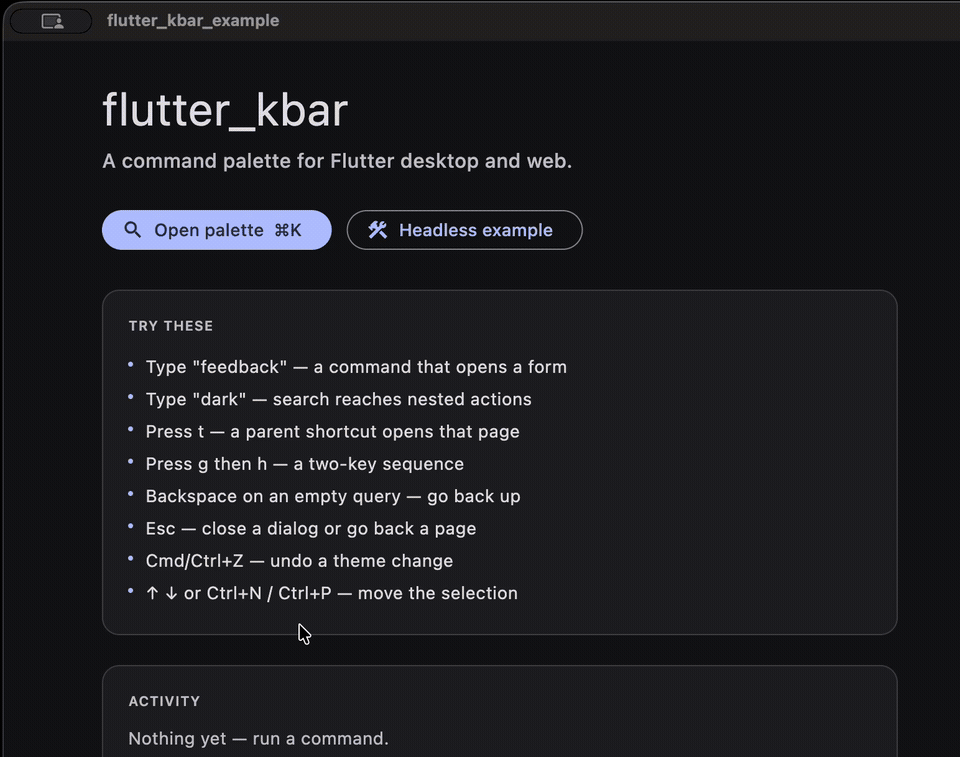Click the 'Cmd/Ctrl+Z — undo a theme change' line

[299, 561]
